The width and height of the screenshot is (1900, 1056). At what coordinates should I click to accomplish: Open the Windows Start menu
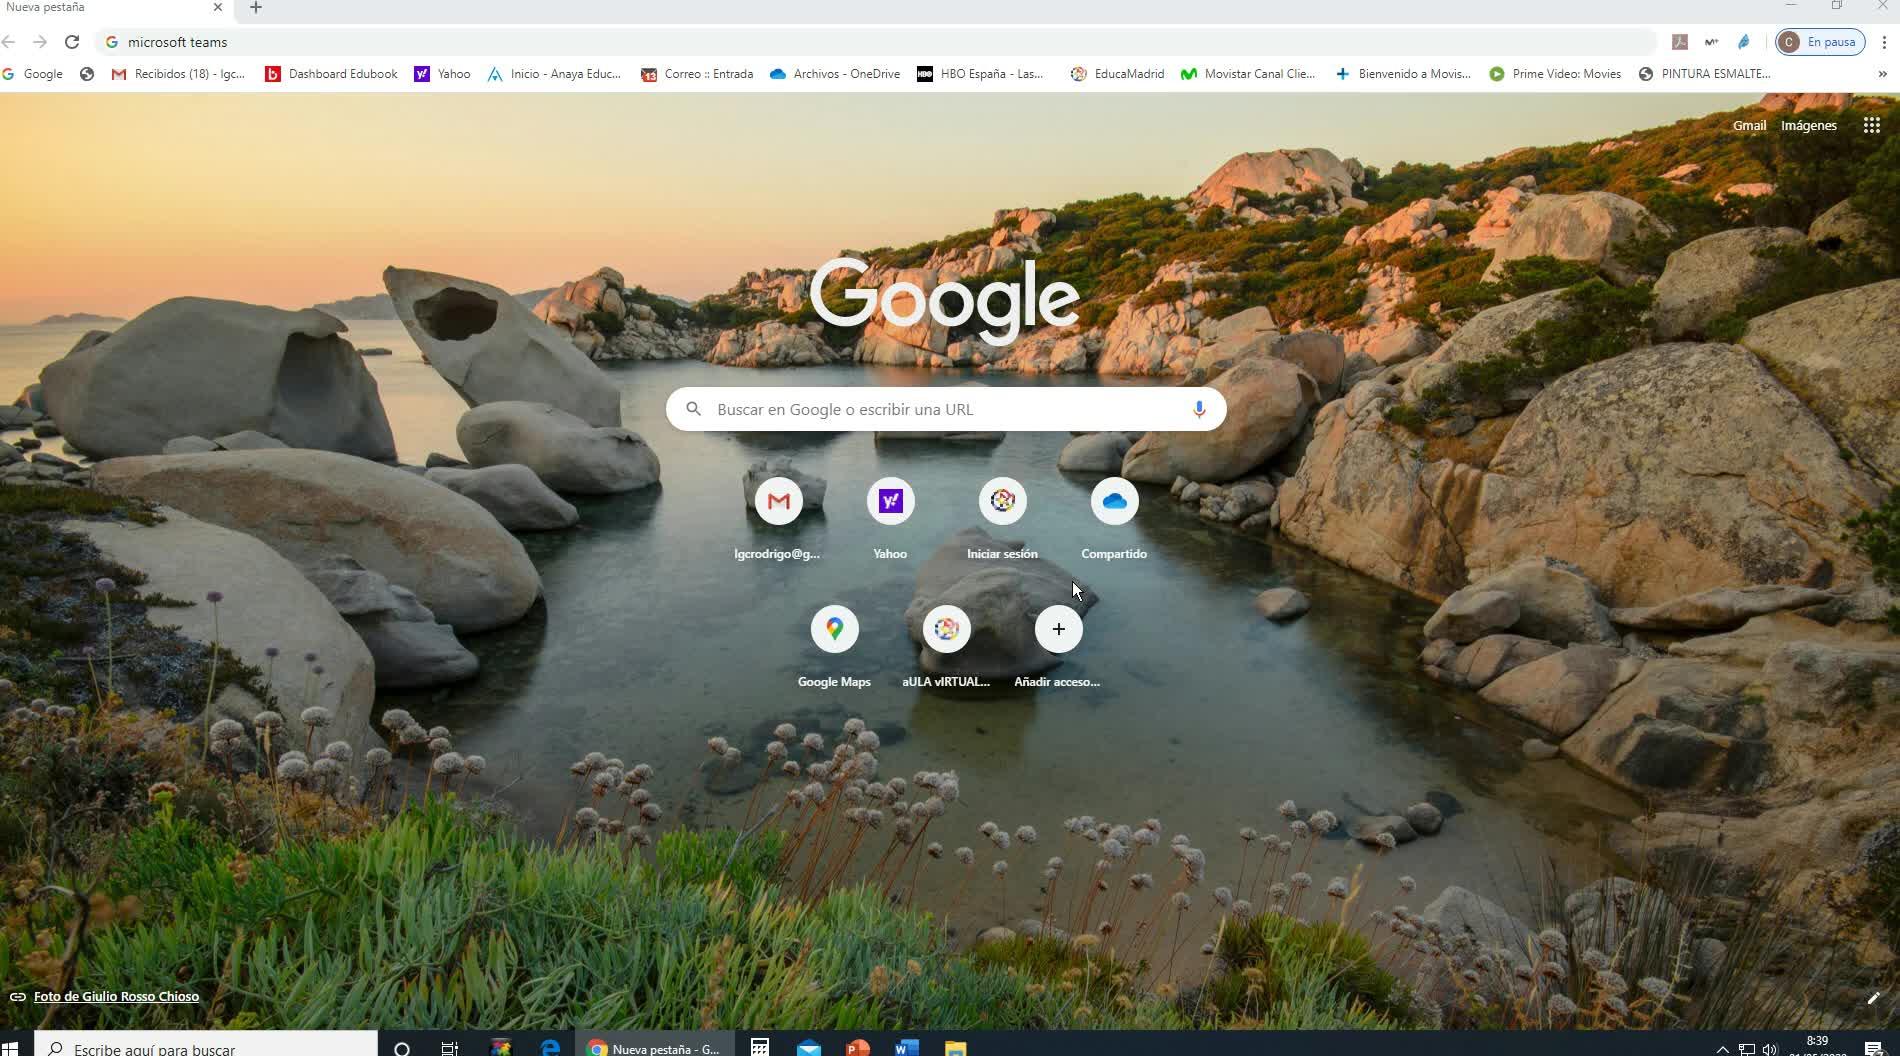10,1047
